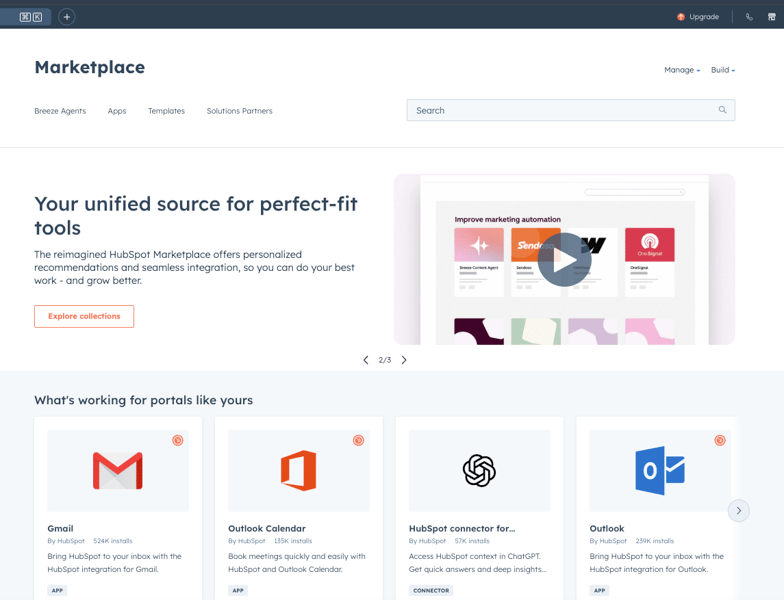The height and width of the screenshot is (600, 784).
Task: Open the phone calling icon
Action: coord(749,17)
